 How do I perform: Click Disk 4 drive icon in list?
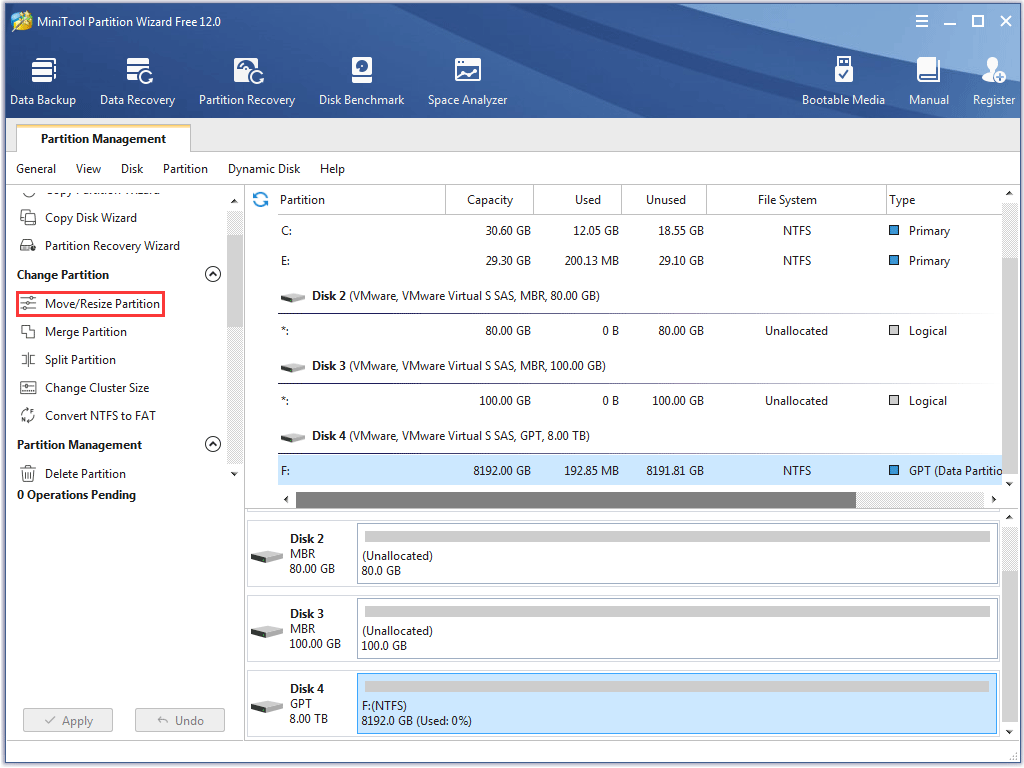tap(293, 437)
